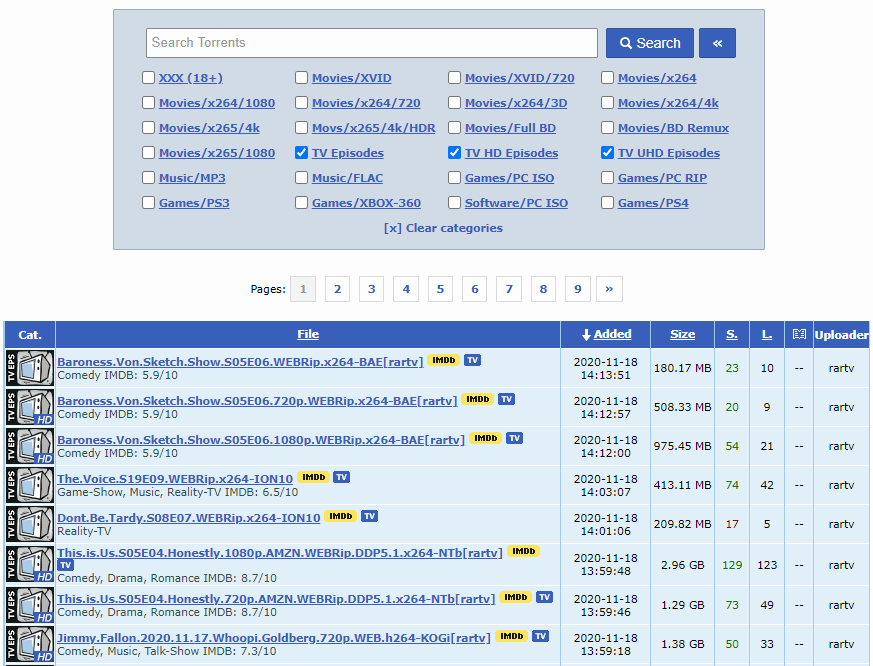Image resolution: width=873 pixels, height=666 pixels.
Task: Open This.is.Us.S05E04 720p AMZN torrent link
Action: (276, 599)
